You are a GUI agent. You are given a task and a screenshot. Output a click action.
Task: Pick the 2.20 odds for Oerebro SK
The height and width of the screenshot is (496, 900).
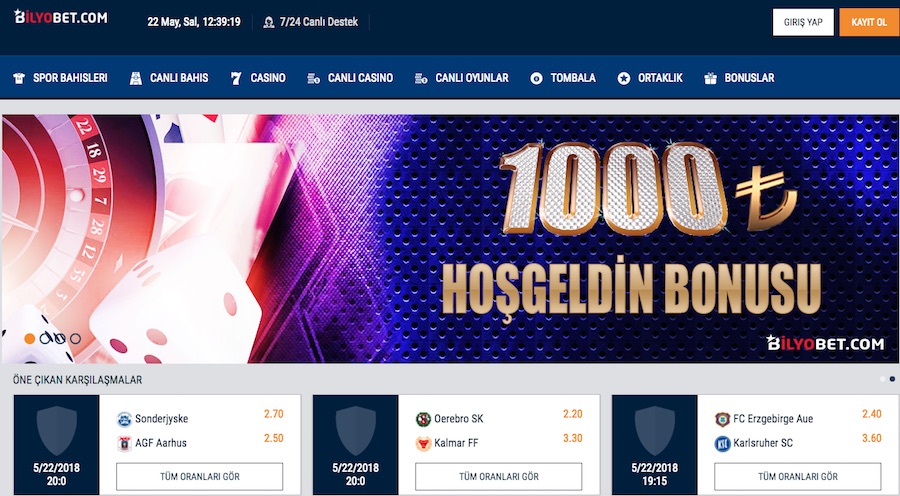pos(572,414)
